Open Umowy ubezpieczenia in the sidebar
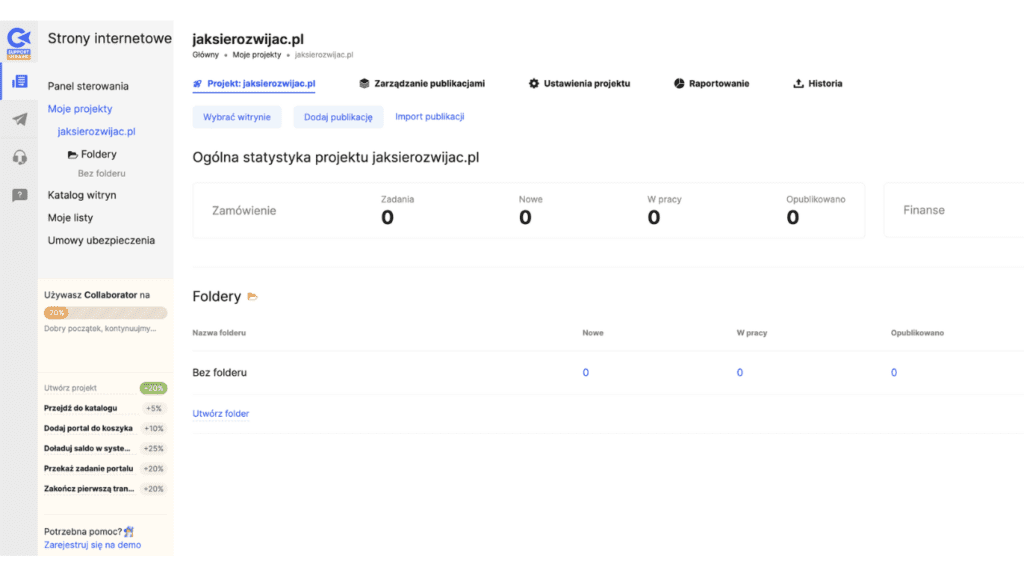The height and width of the screenshot is (576, 1024). coord(101,240)
